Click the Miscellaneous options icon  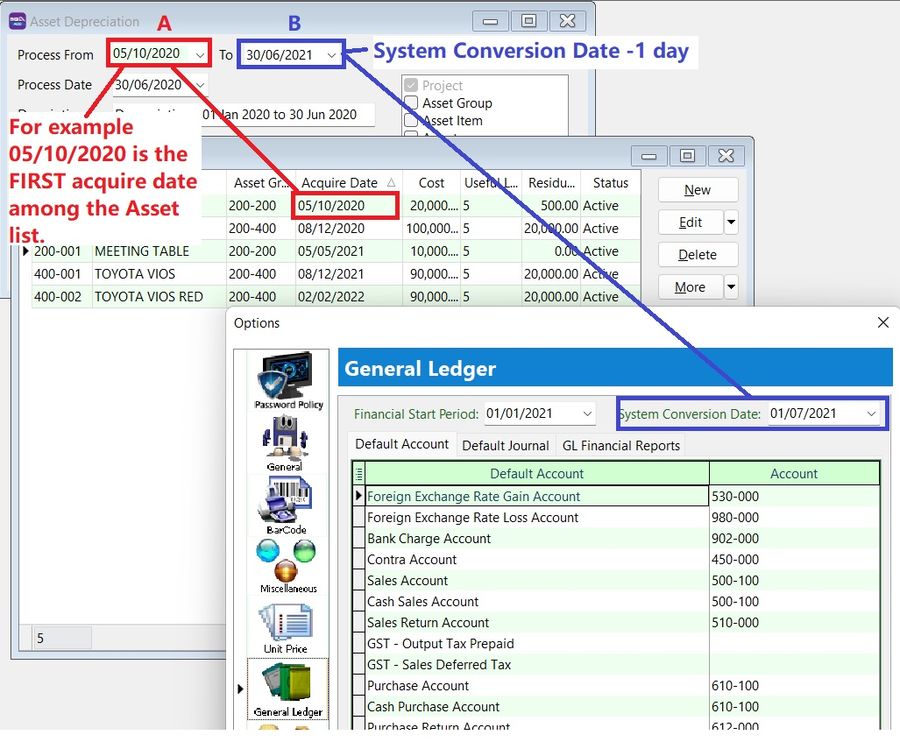[x=287, y=565]
